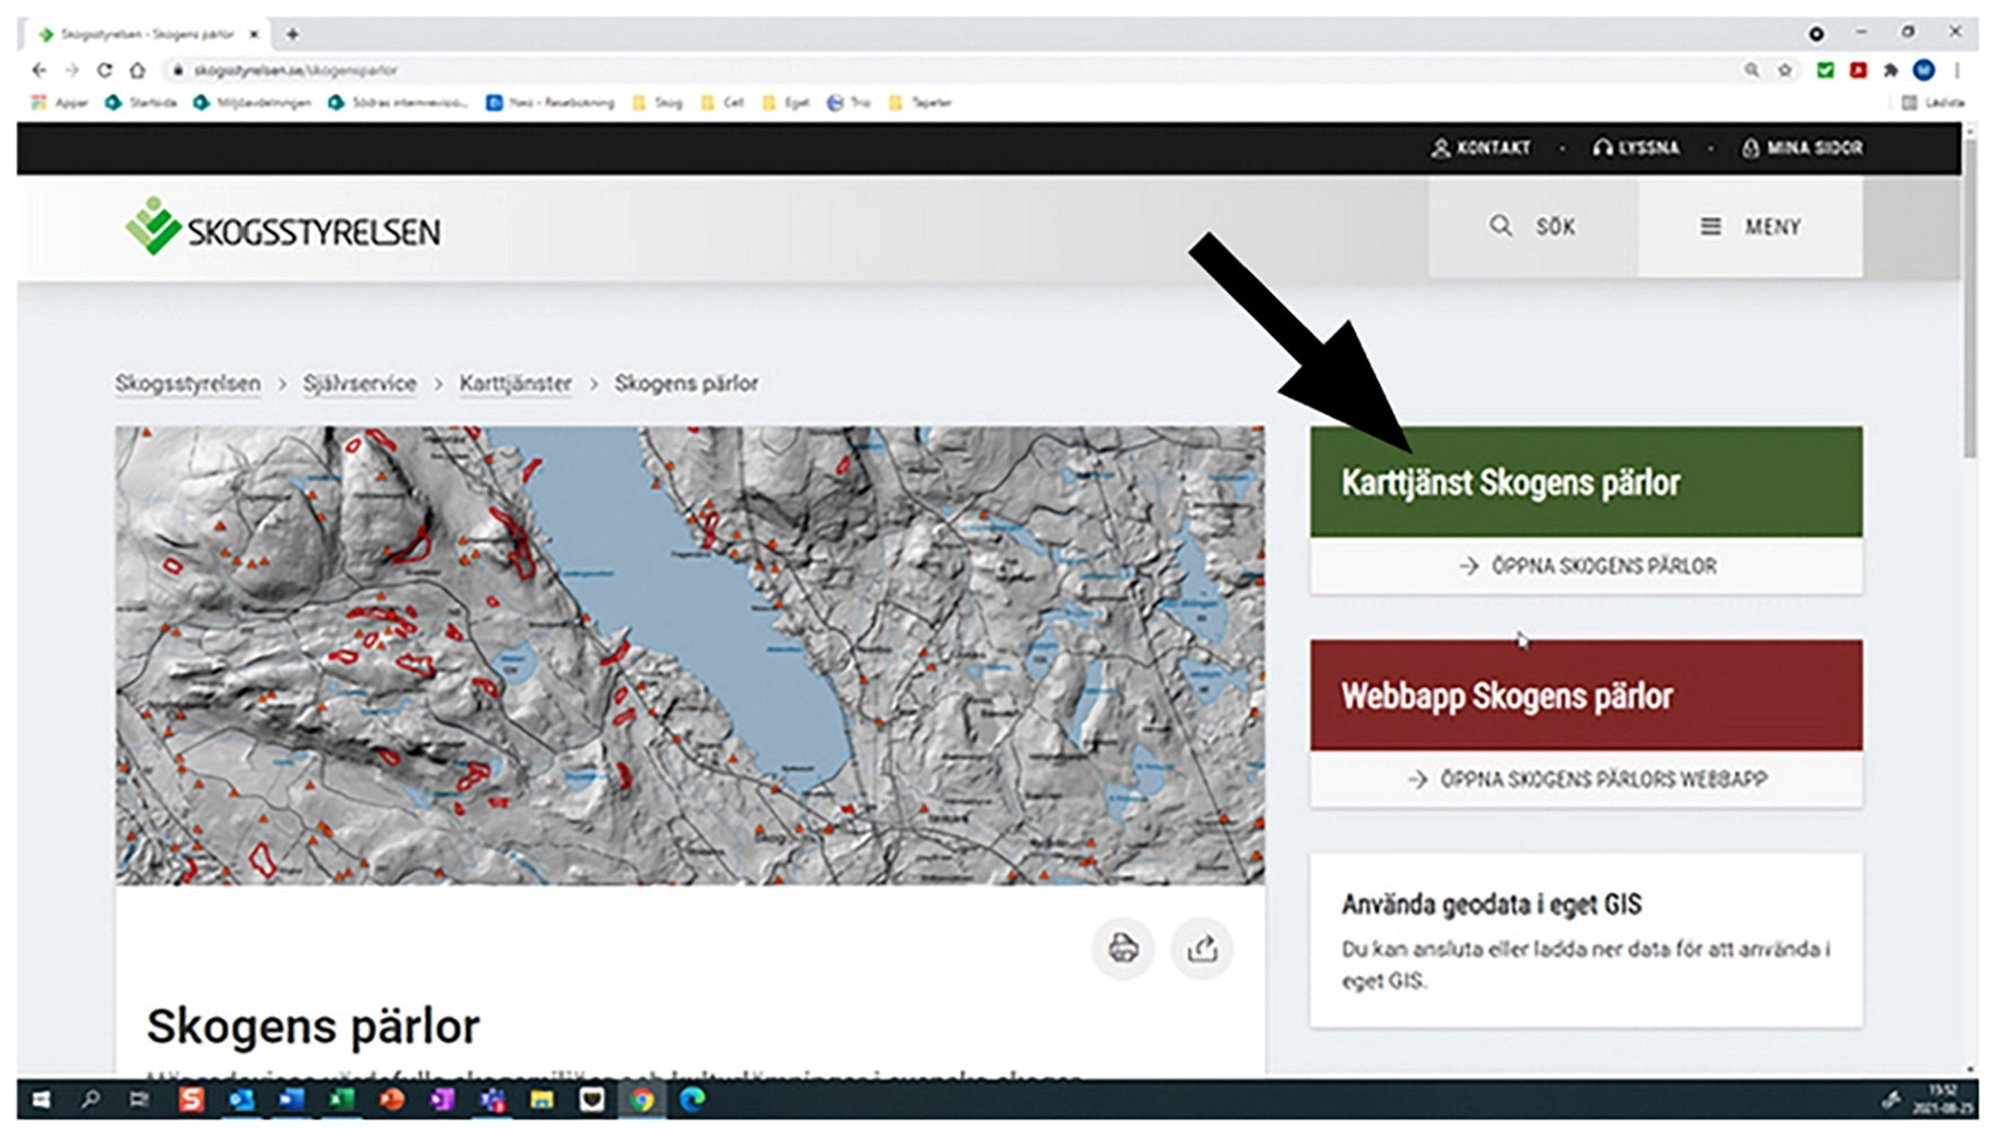
Task: Open Microsoft Teams from the taskbar
Action: (x=491, y=1100)
